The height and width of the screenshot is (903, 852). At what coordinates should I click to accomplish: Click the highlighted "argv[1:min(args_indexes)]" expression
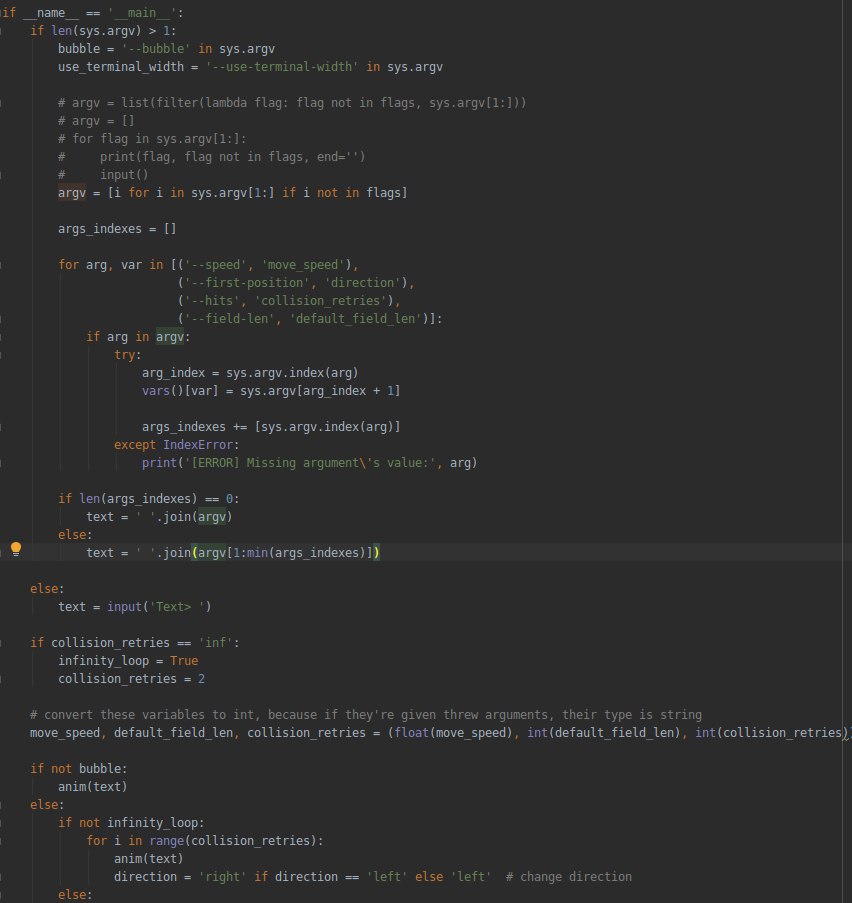(x=285, y=553)
